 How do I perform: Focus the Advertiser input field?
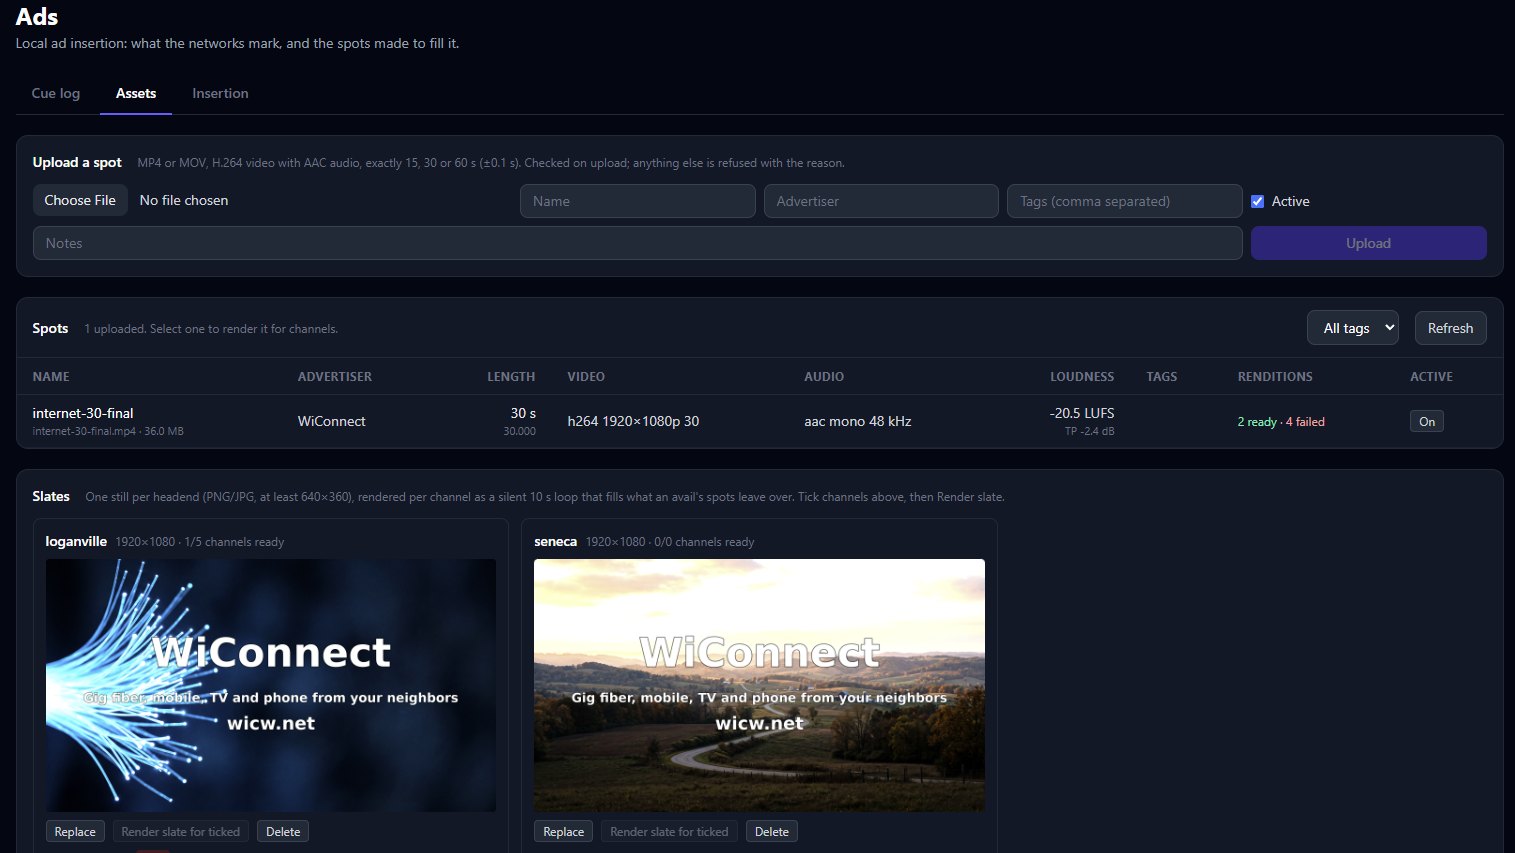pyautogui.click(x=881, y=201)
